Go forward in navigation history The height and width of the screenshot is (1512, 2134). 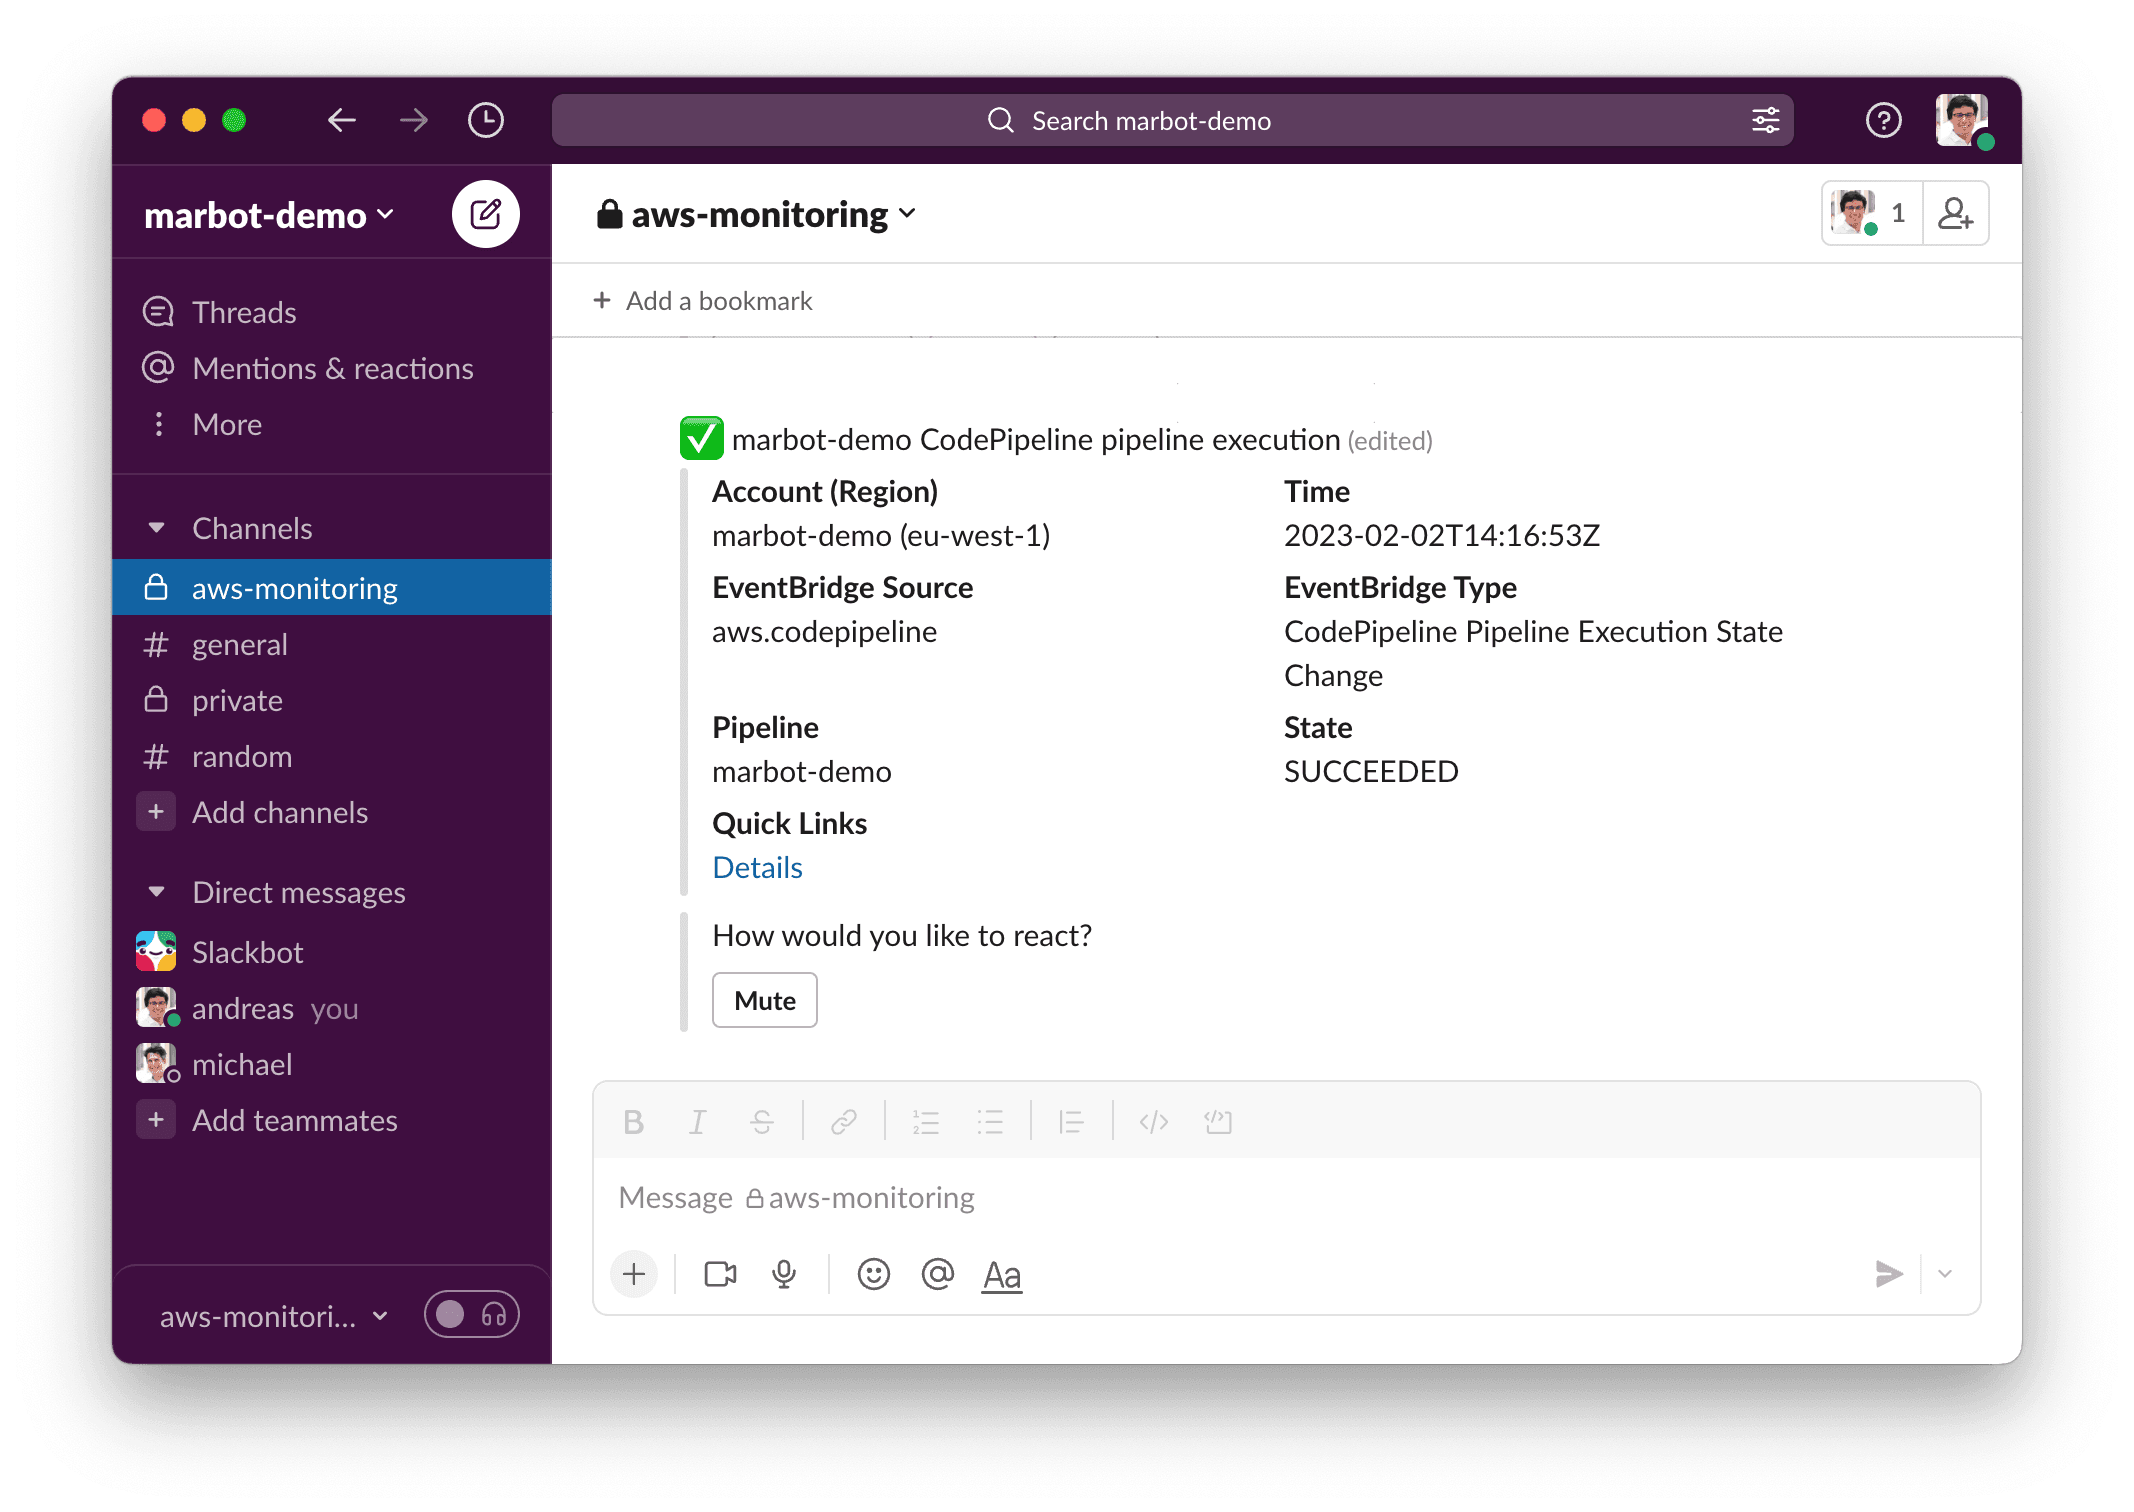(414, 121)
